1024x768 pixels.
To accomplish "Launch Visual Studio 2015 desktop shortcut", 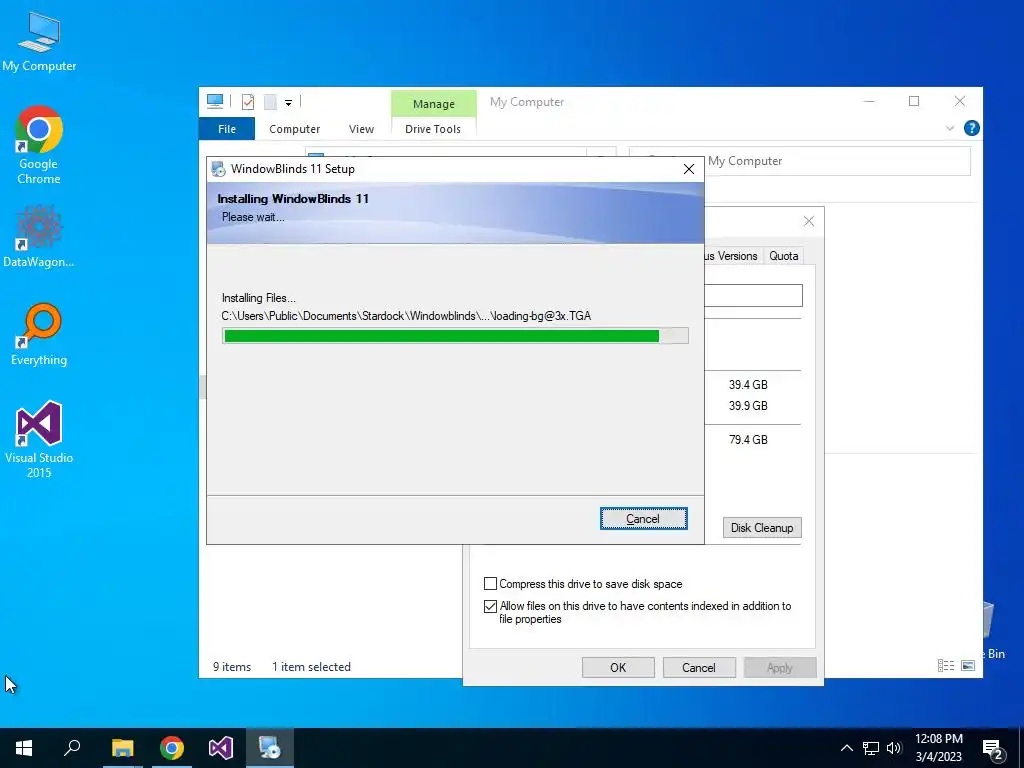I will tap(39, 439).
